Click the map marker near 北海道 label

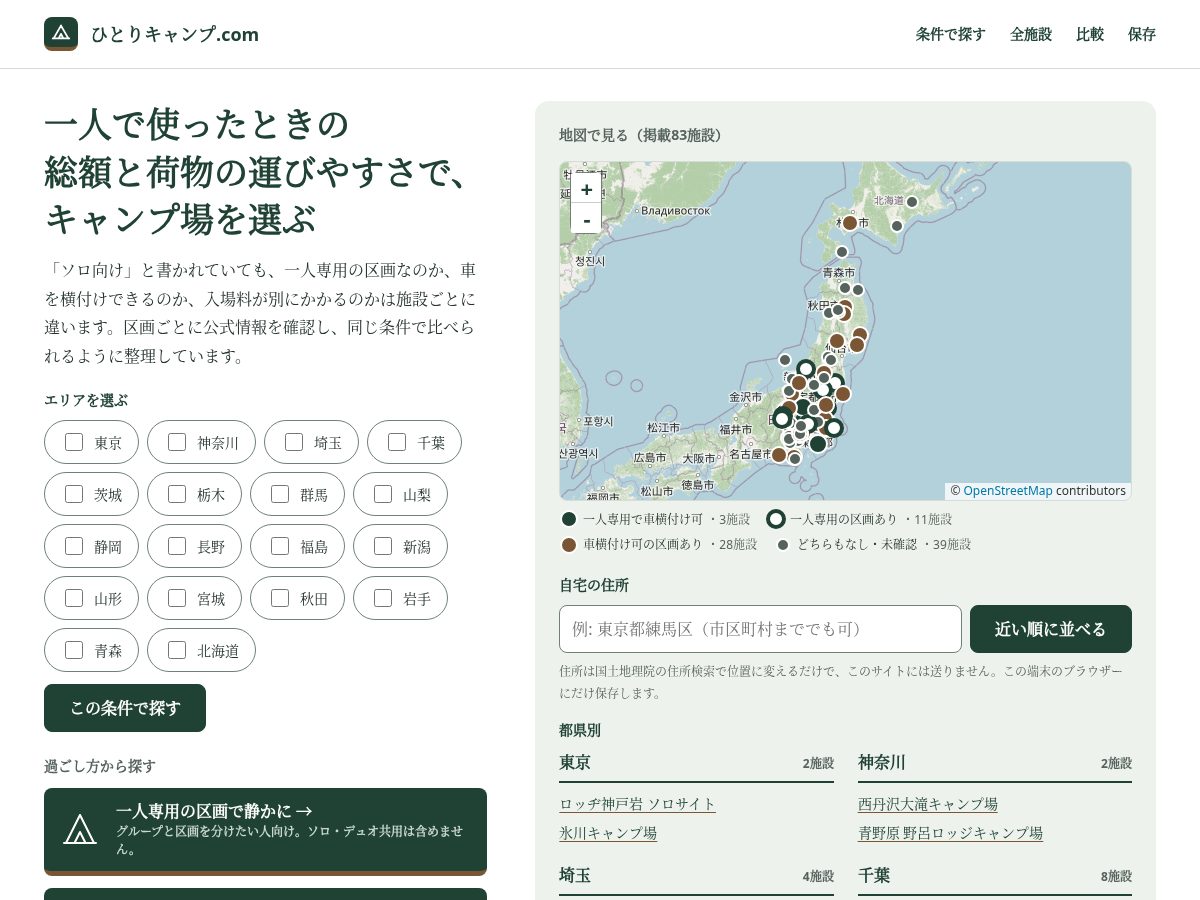912,202
